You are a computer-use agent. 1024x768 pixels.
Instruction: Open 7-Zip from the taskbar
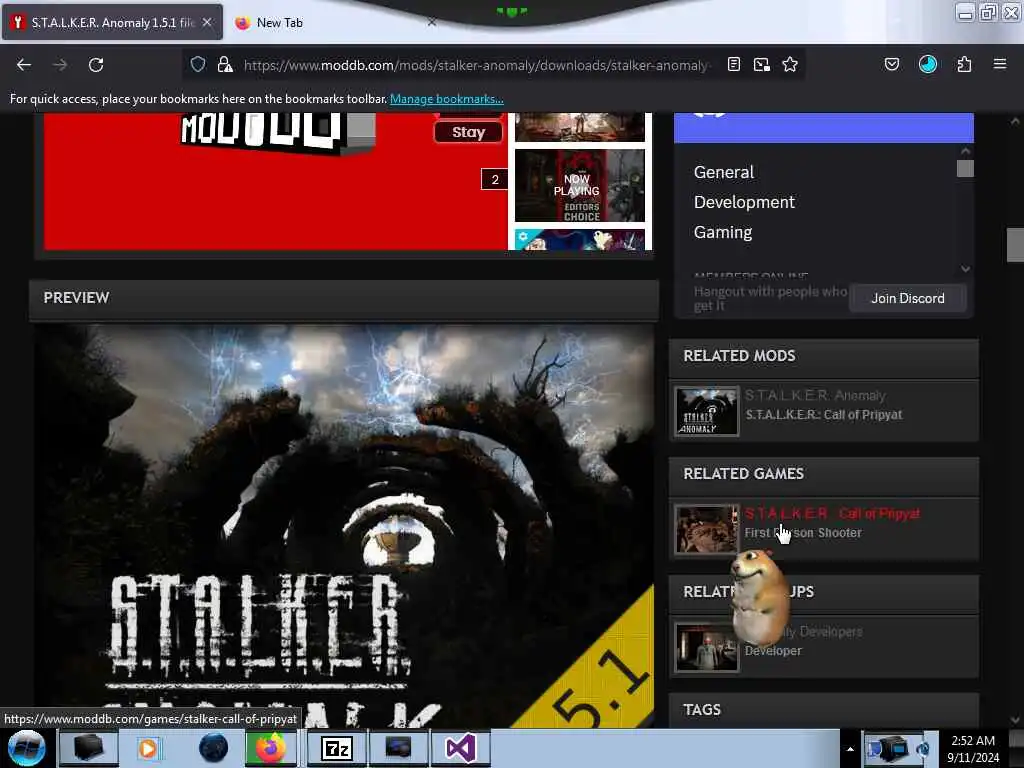coord(337,748)
